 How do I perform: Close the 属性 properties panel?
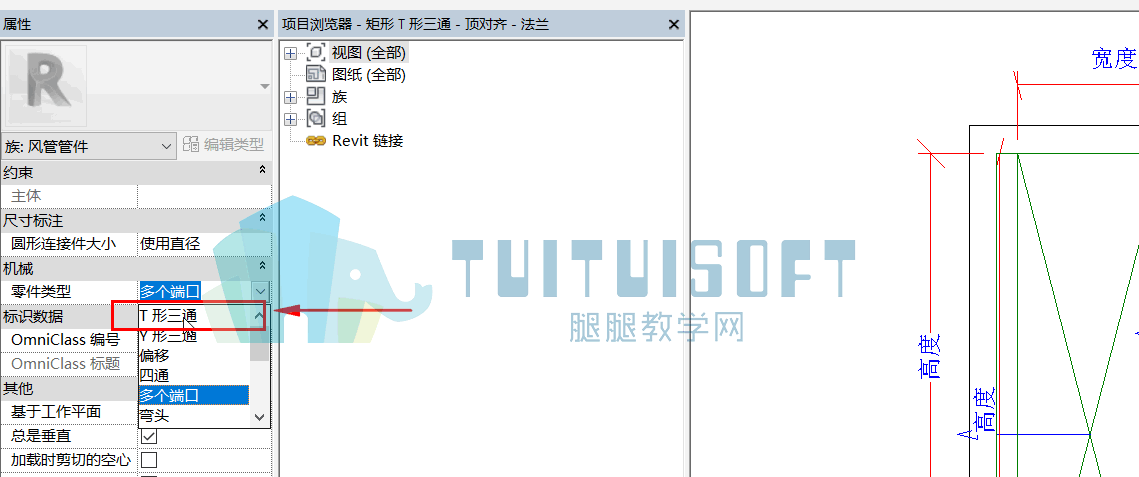pos(263,25)
